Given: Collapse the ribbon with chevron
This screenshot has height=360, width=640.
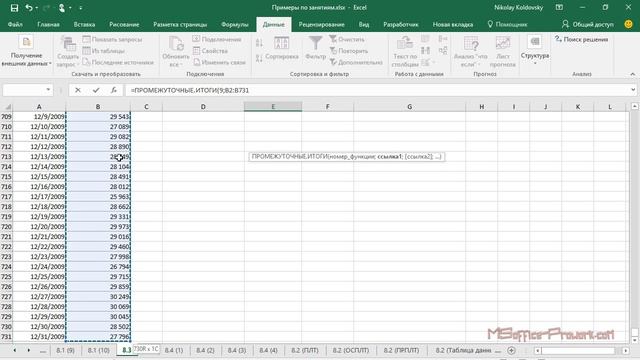Looking at the screenshot, I should [x=632, y=74].
